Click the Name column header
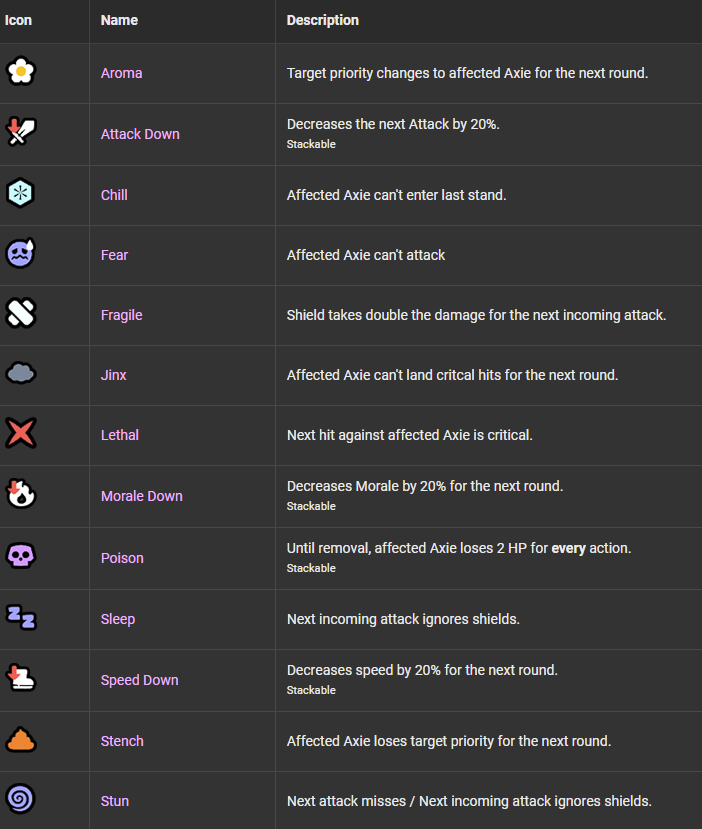Viewport: 702px width, 829px height. click(119, 20)
